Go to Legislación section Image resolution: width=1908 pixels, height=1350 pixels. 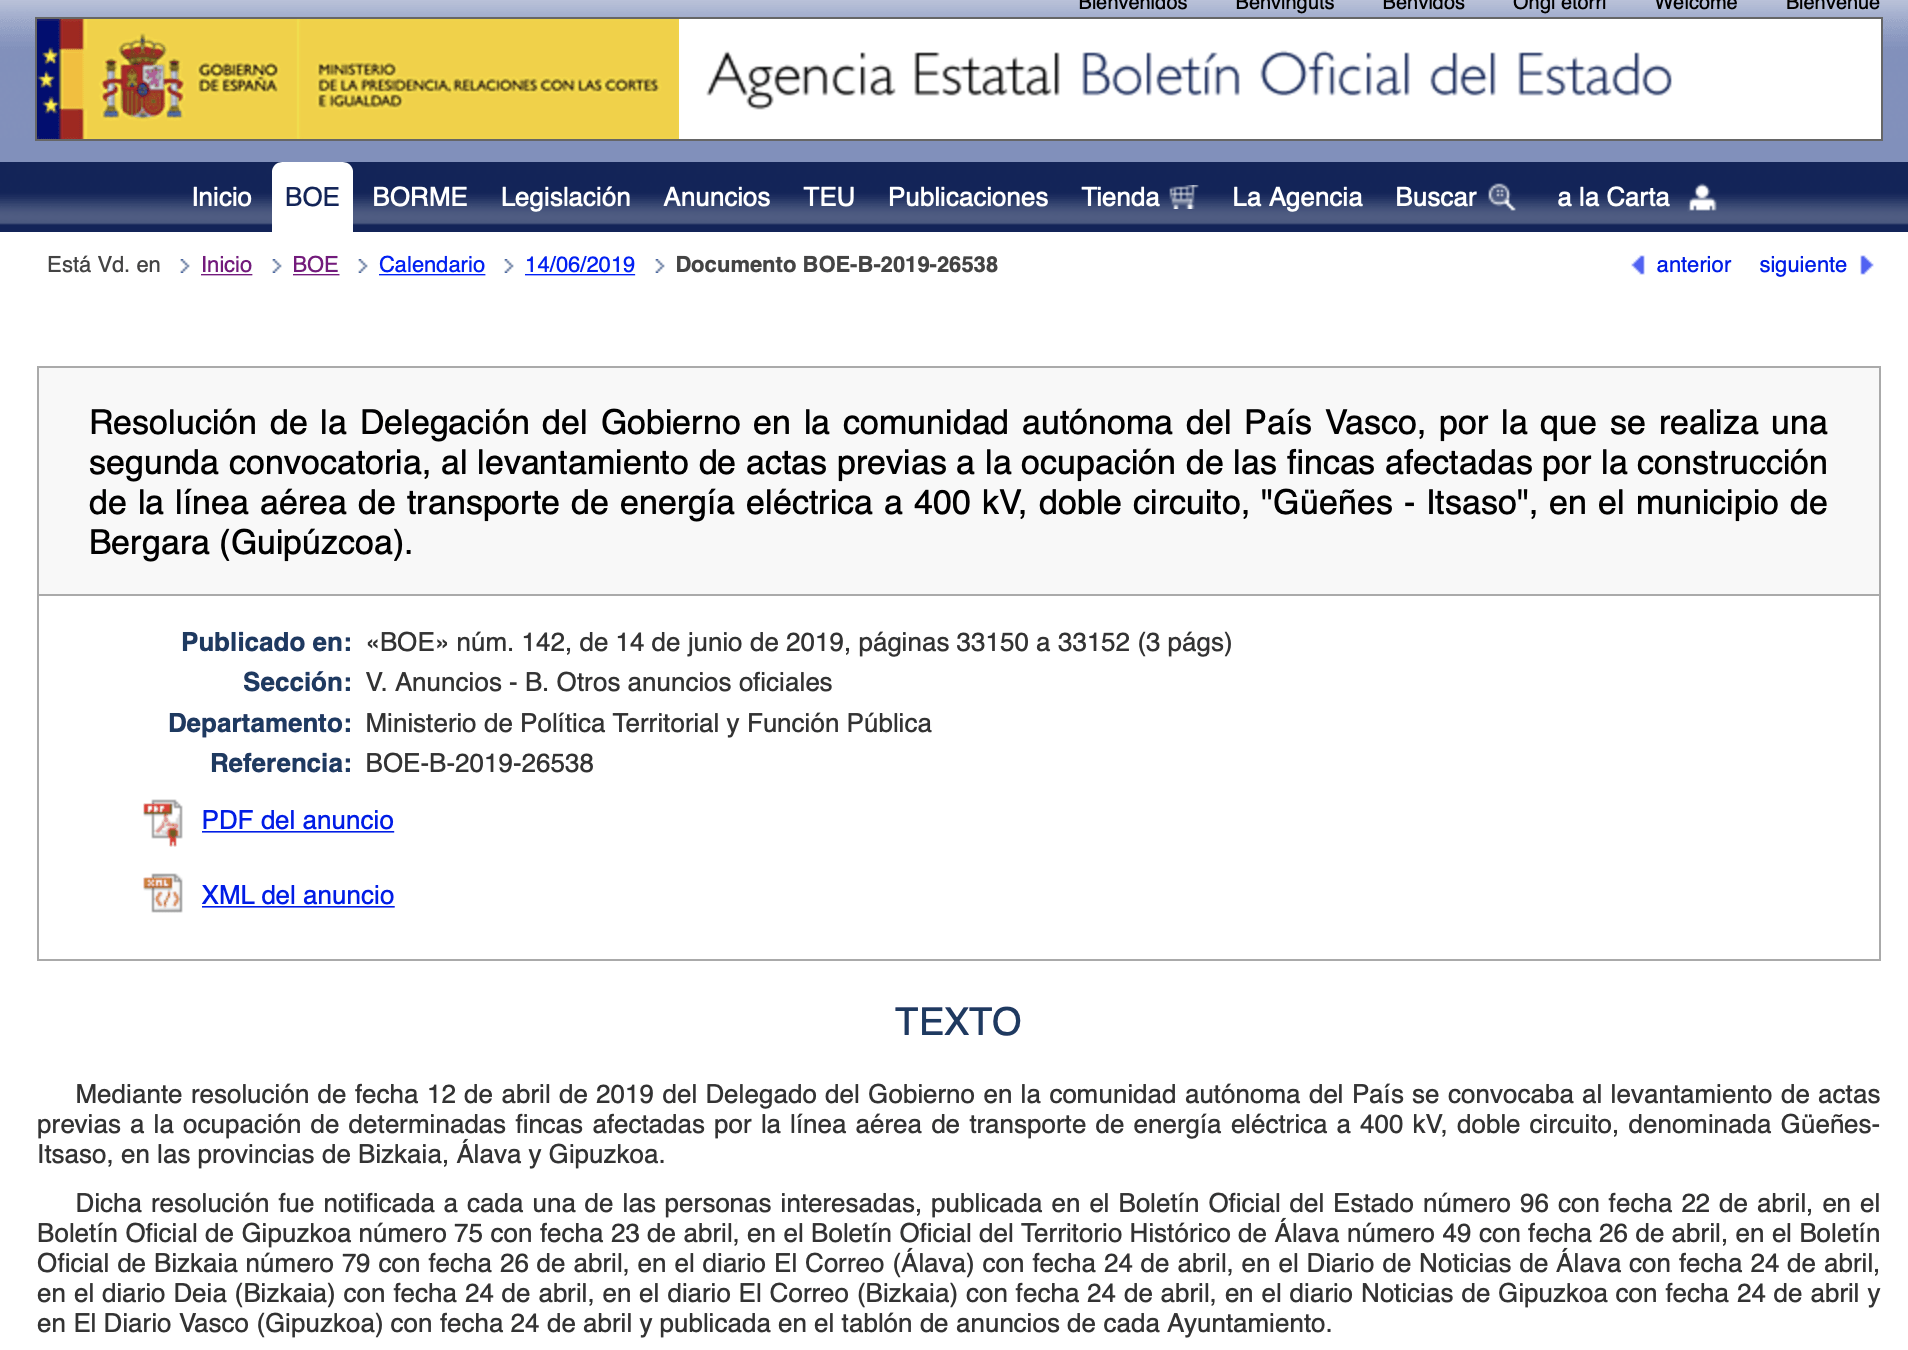pos(565,197)
